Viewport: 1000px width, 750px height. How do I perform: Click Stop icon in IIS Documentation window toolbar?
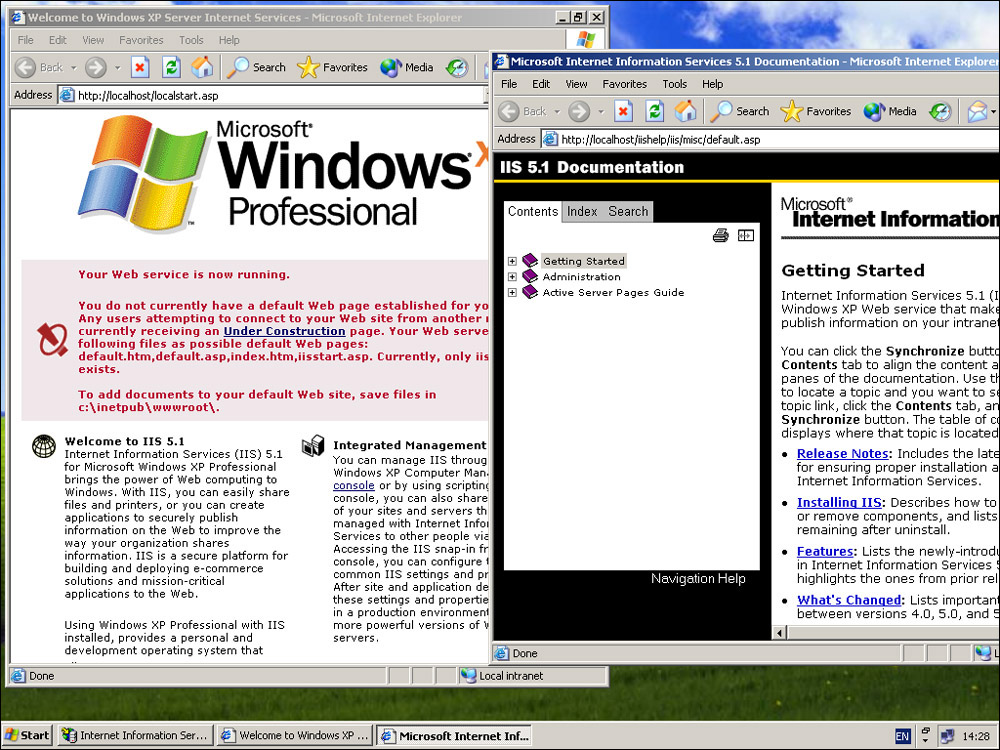pos(623,111)
